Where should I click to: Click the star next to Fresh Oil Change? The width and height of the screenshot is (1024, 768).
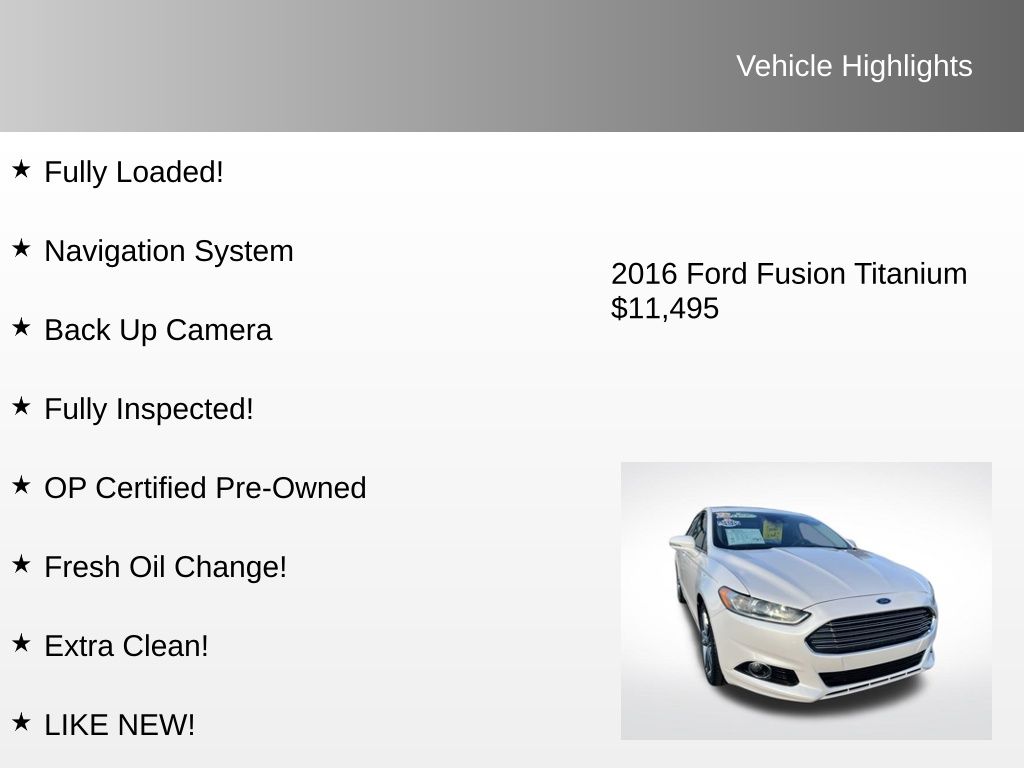(x=21, y=564)
